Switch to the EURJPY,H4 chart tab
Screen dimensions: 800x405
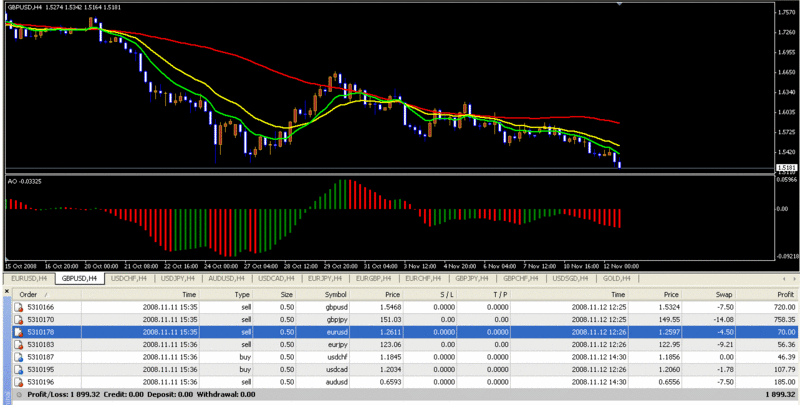(x=324, y=279)
